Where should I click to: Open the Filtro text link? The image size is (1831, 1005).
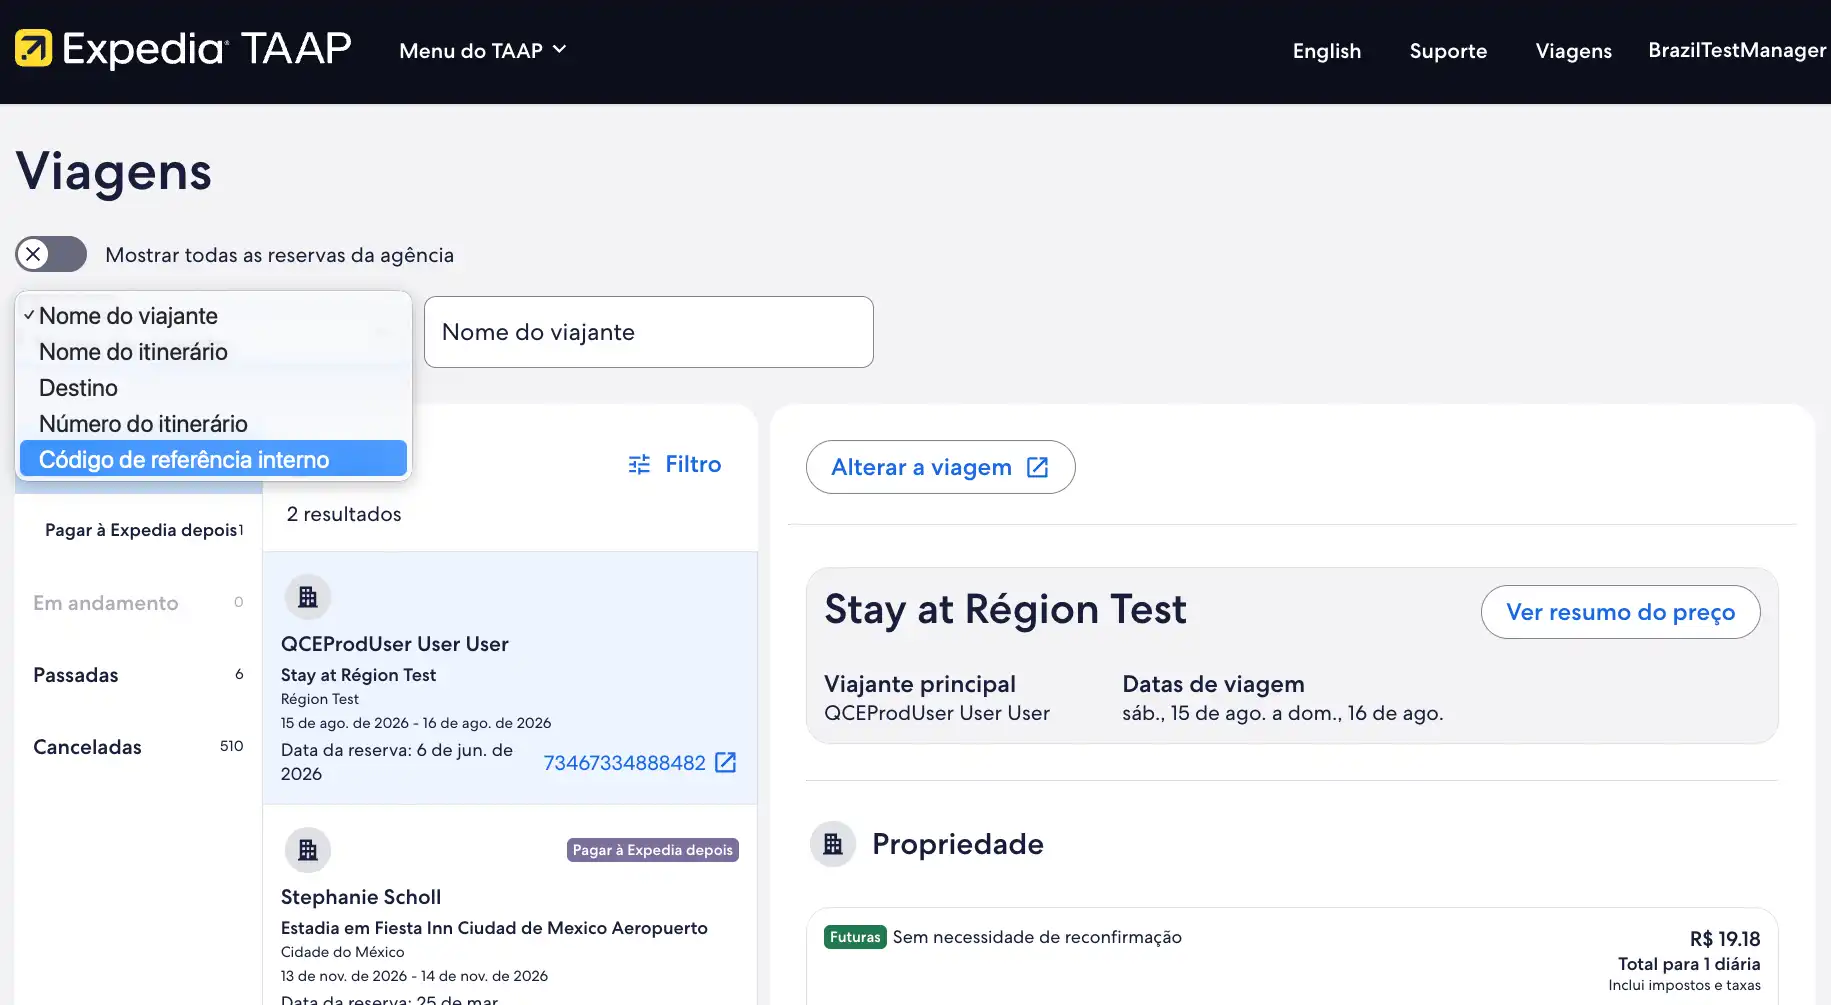[693, 464]
